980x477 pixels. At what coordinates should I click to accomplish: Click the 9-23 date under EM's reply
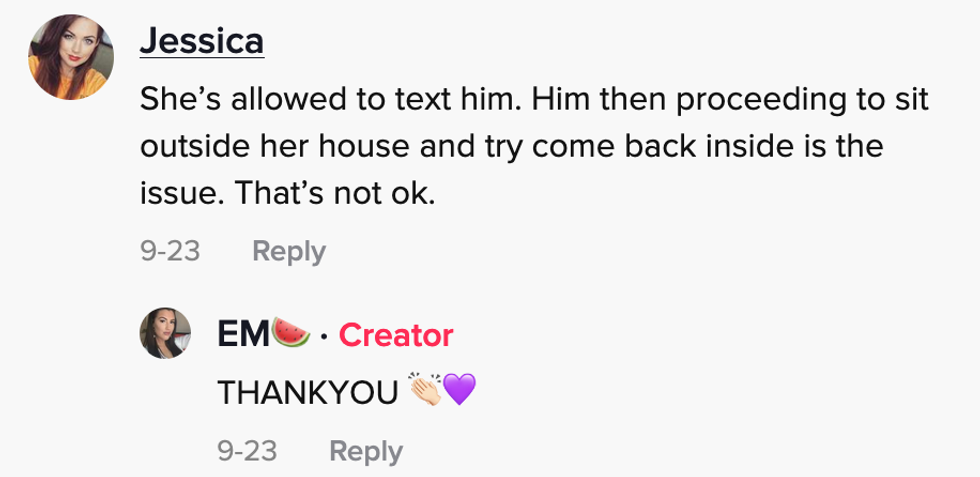click(x=247, y=451)
